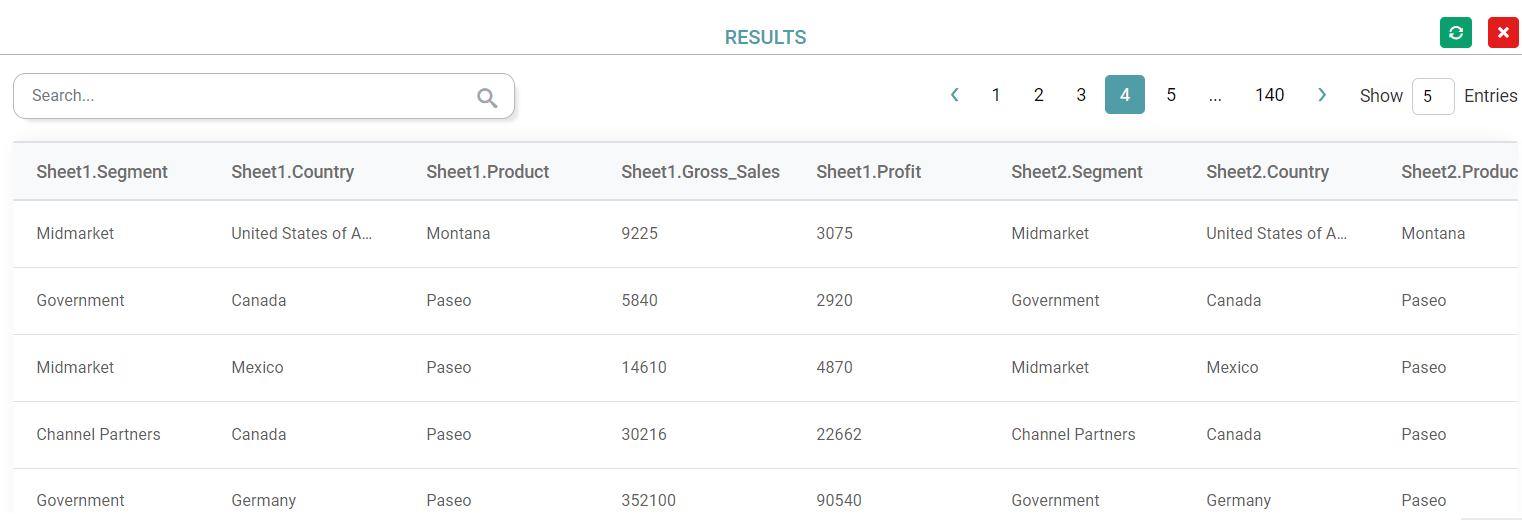Jump to last page 140
This screenshot has width=1522, height=520.
pyautogui.click(x=1269, y=95)
